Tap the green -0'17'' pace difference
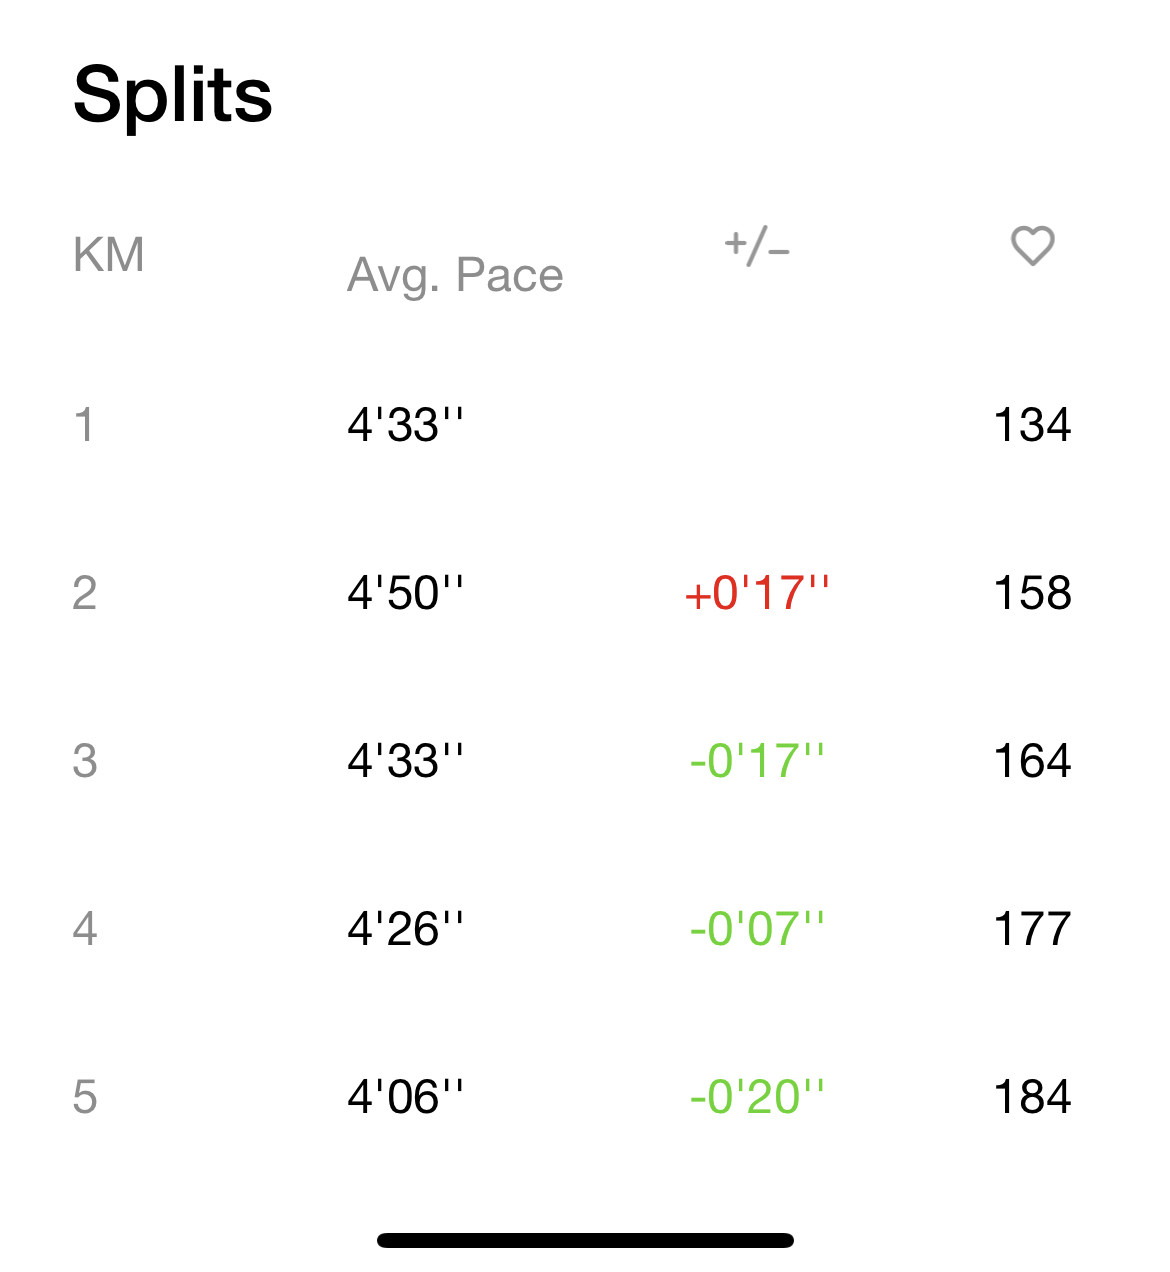Viewport: 1170px width, 1272px height. (x=757, y=761)
